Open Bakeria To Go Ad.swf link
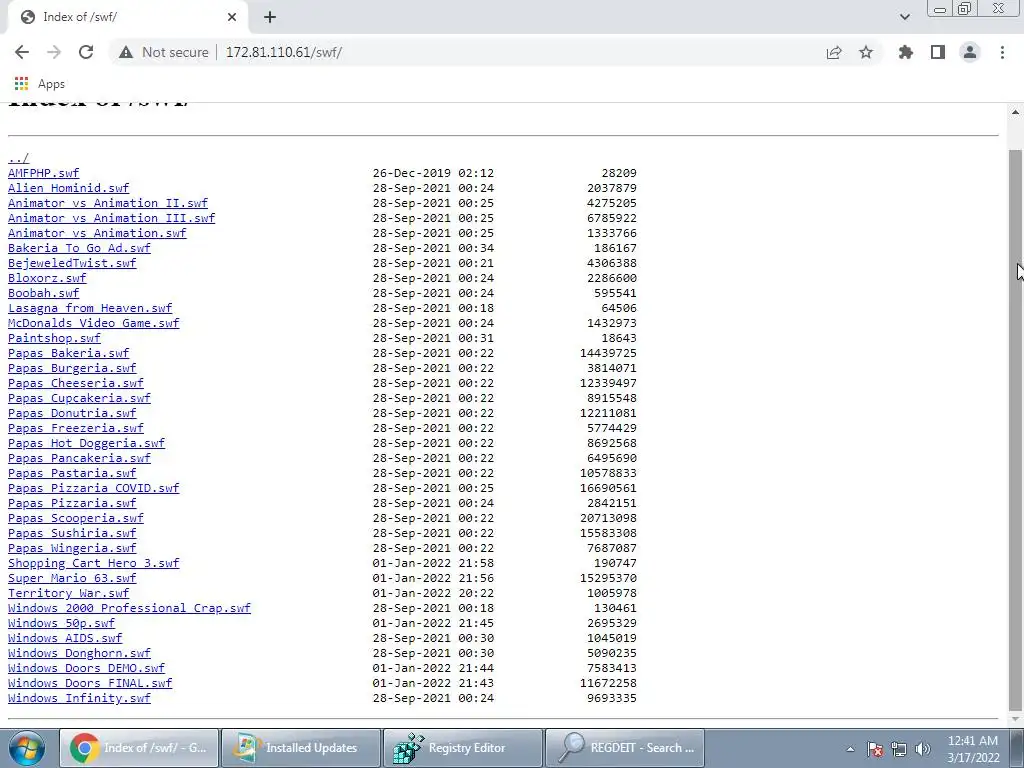Image resolution: width=1024 pixels, height=768 pixels. (79, 248)
